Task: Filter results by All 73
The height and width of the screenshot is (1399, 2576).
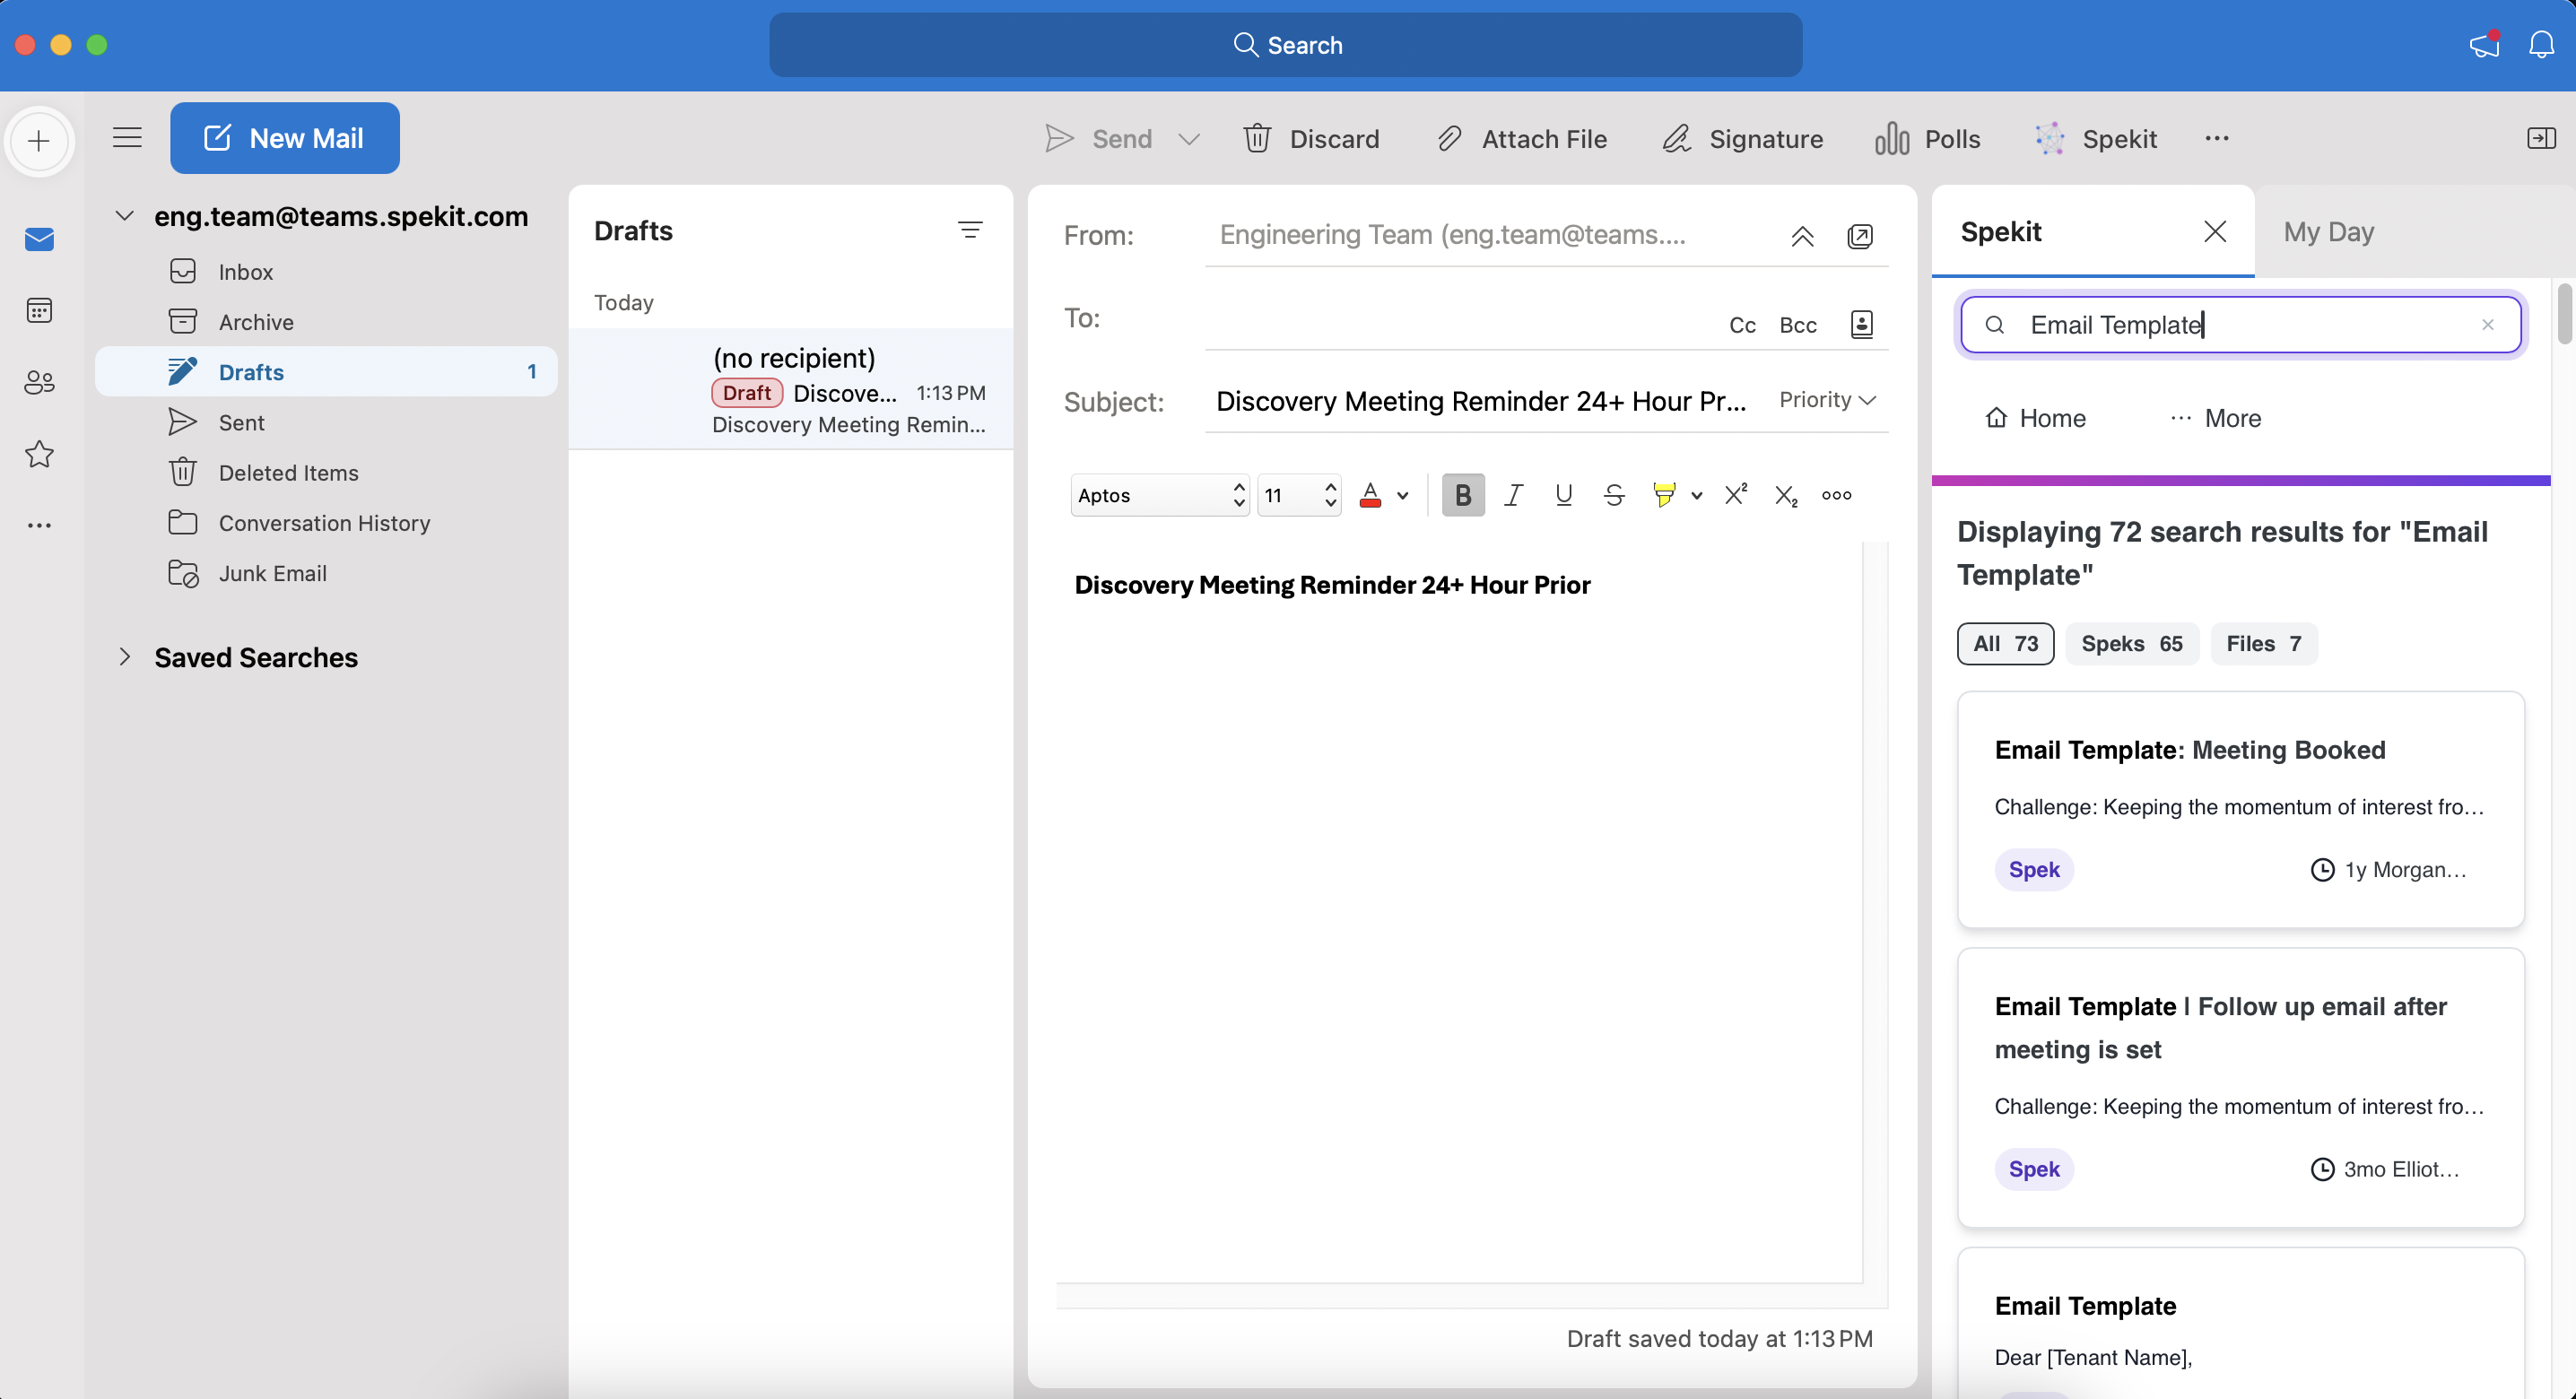Action: pos(2005,643)
